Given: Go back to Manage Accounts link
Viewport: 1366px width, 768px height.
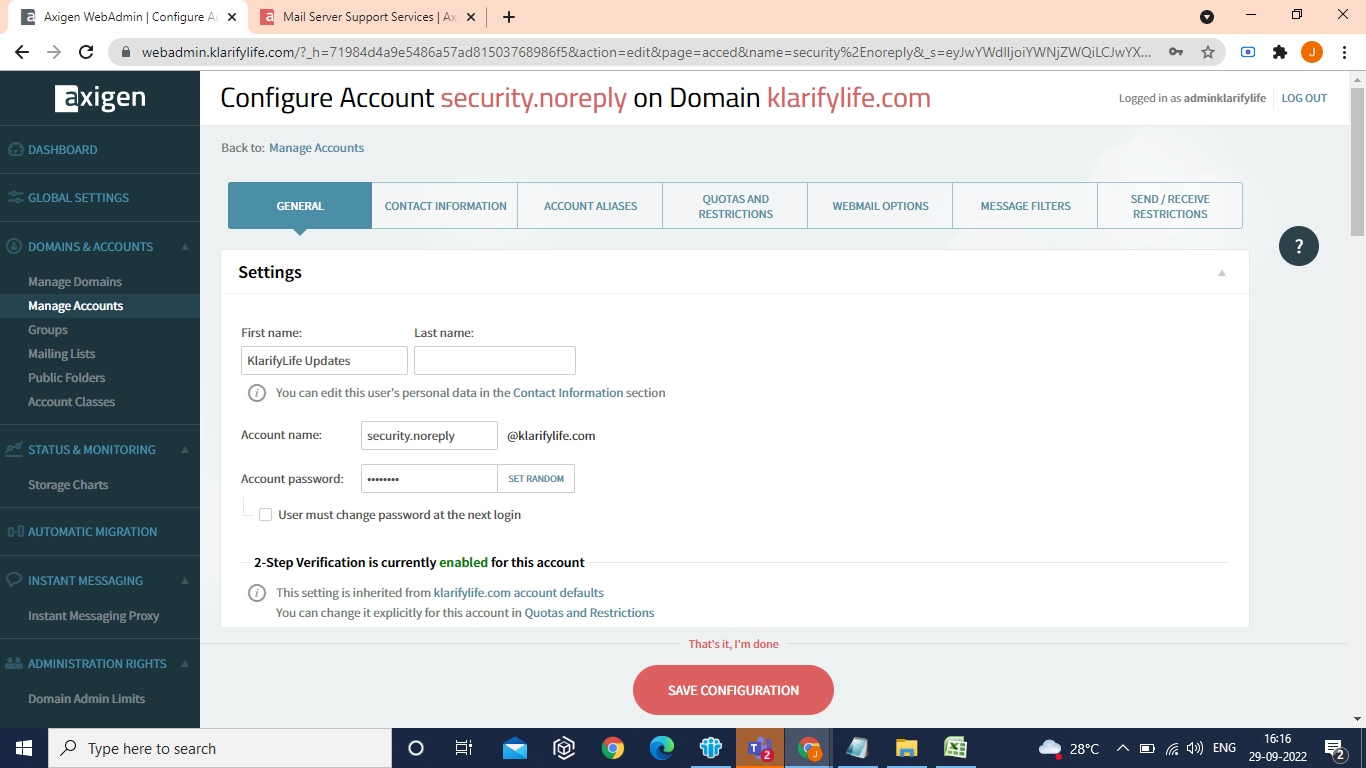Looking at the screenshot, I should (x=316, y=148).
